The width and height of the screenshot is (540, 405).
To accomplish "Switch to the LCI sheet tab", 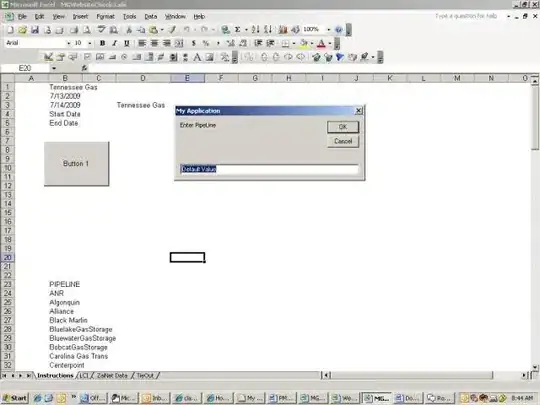I will coord(84,376).
